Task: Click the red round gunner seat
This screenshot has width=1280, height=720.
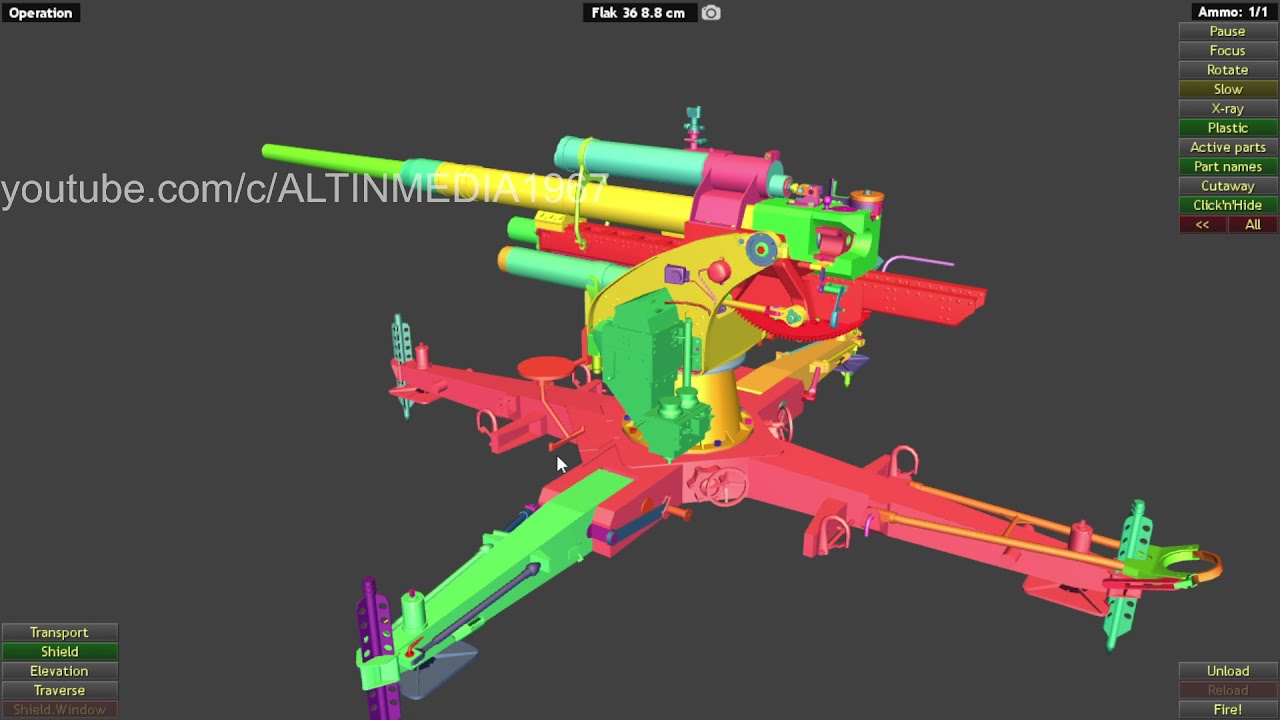Action: pos(547,368)
